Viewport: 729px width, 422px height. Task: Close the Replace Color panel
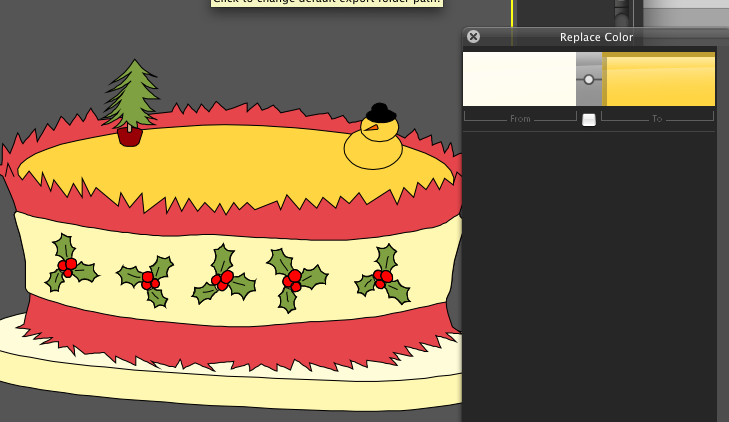pos(474,36)
